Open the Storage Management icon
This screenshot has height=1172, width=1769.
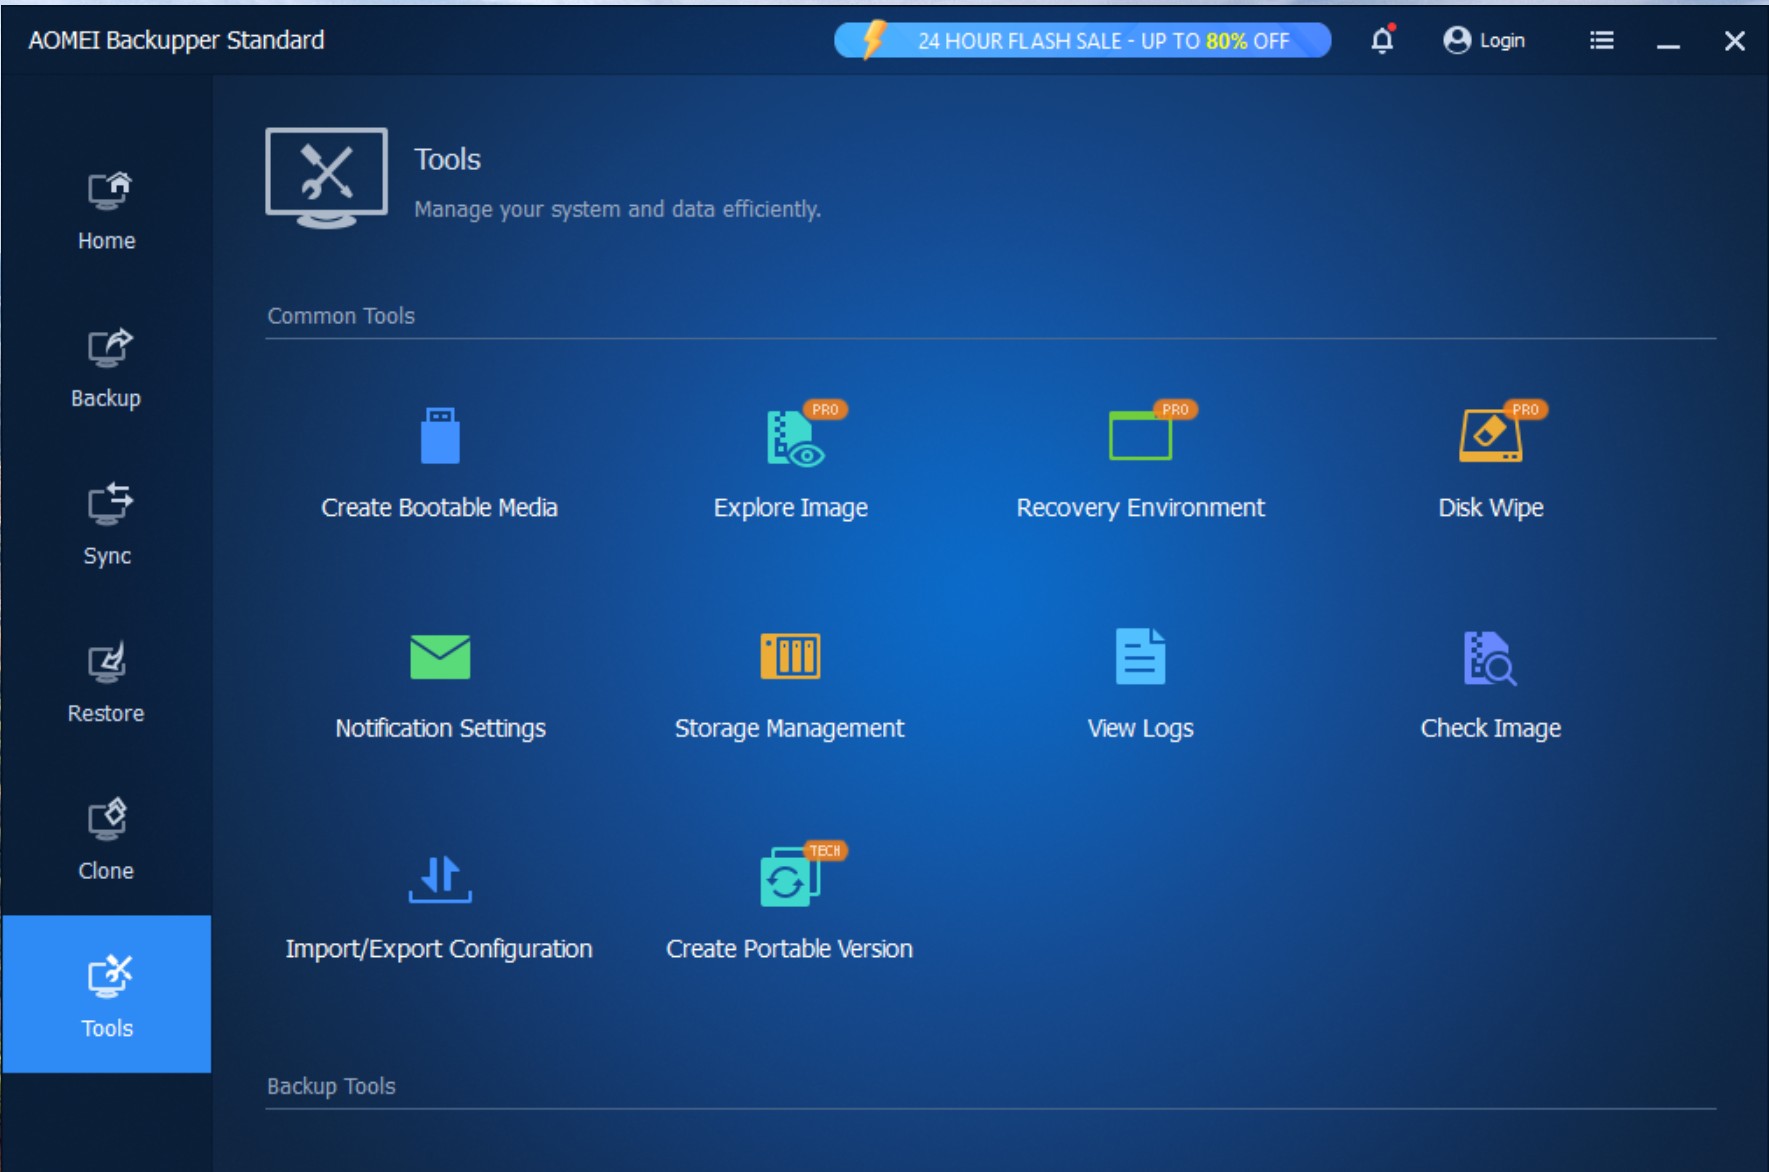790,656
